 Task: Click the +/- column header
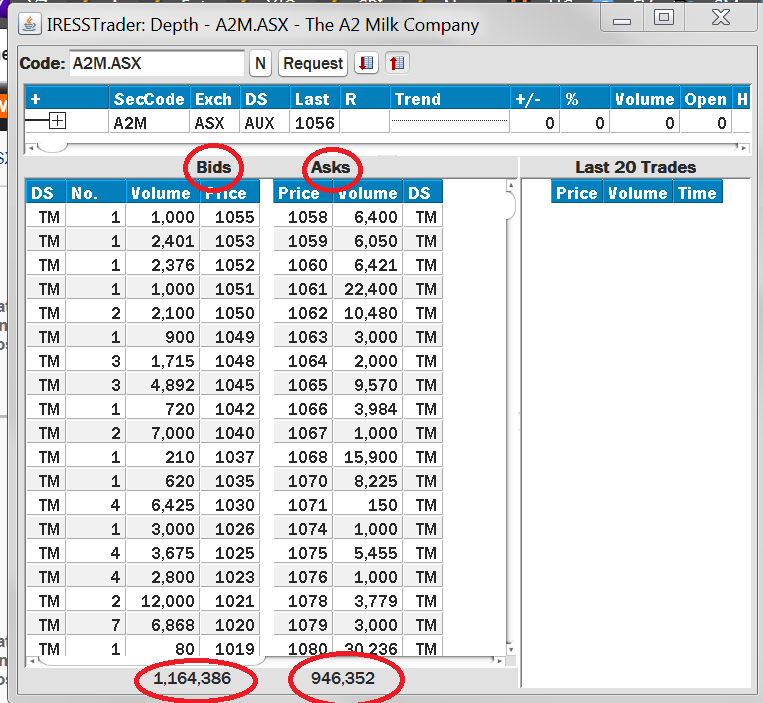(534, 99)
